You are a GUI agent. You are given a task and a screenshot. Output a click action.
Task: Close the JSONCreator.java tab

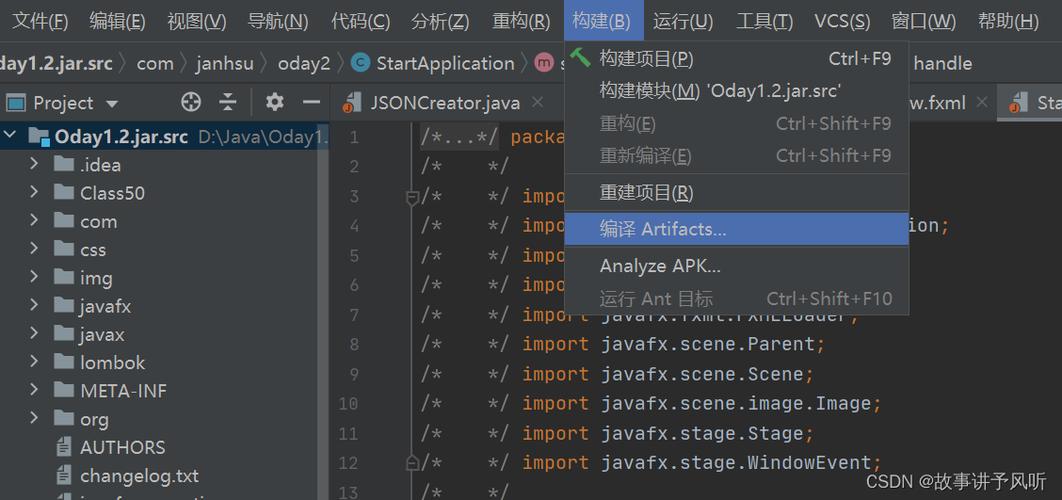(x=537, y=102)
